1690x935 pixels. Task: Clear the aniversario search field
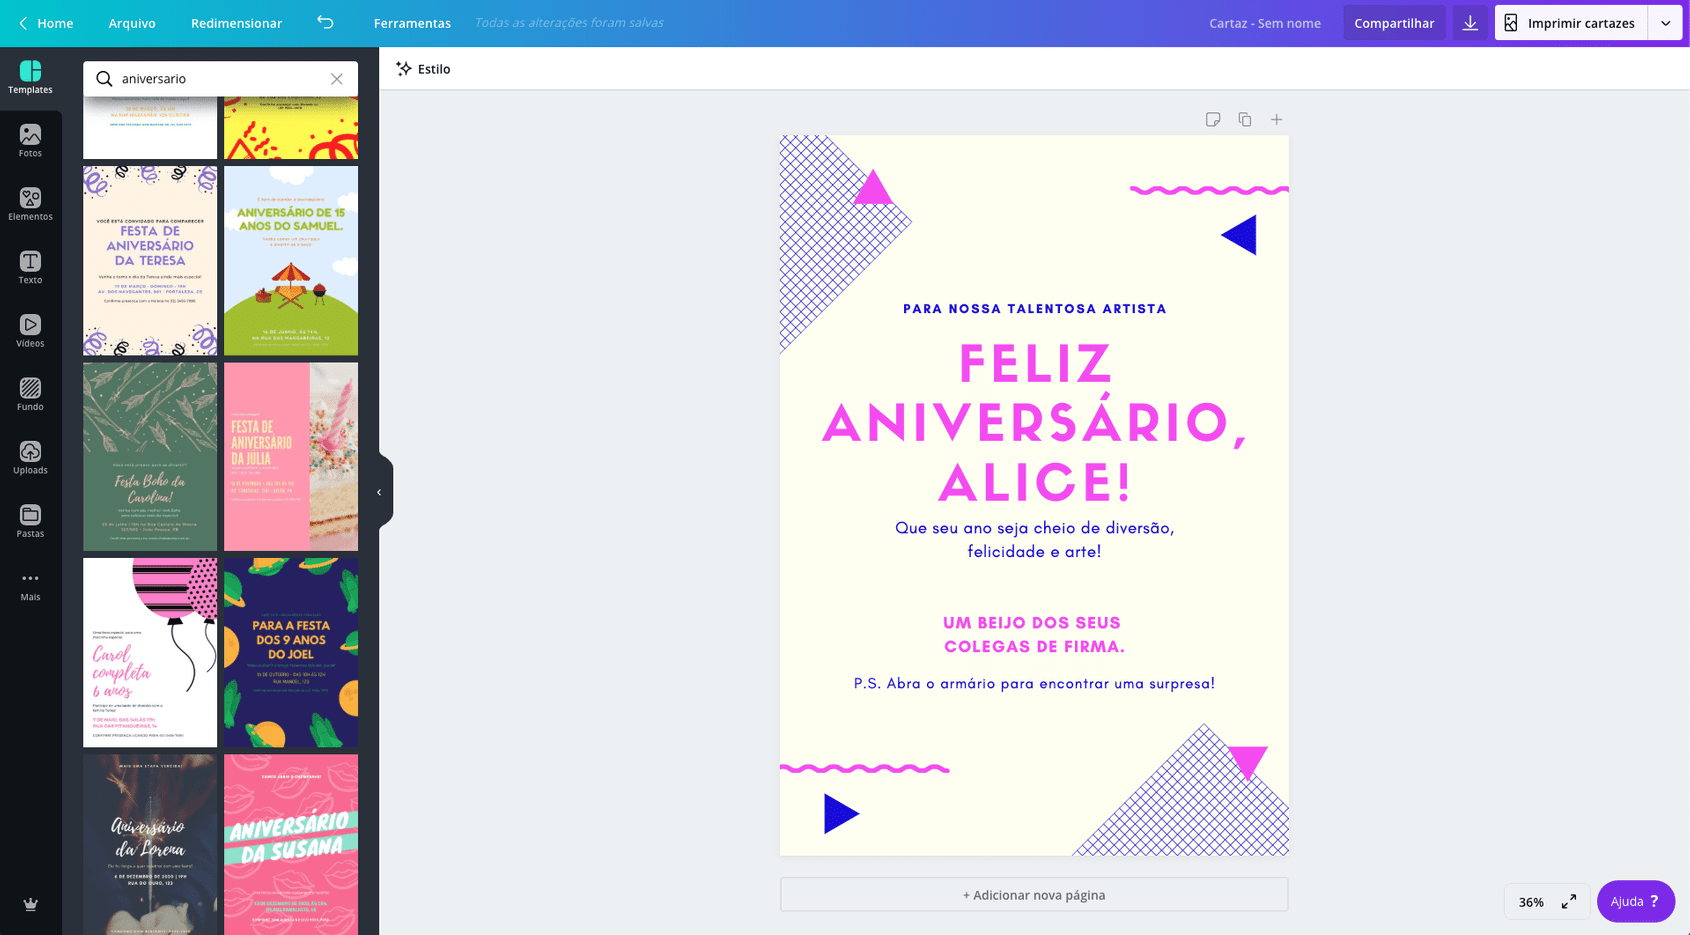337,79
